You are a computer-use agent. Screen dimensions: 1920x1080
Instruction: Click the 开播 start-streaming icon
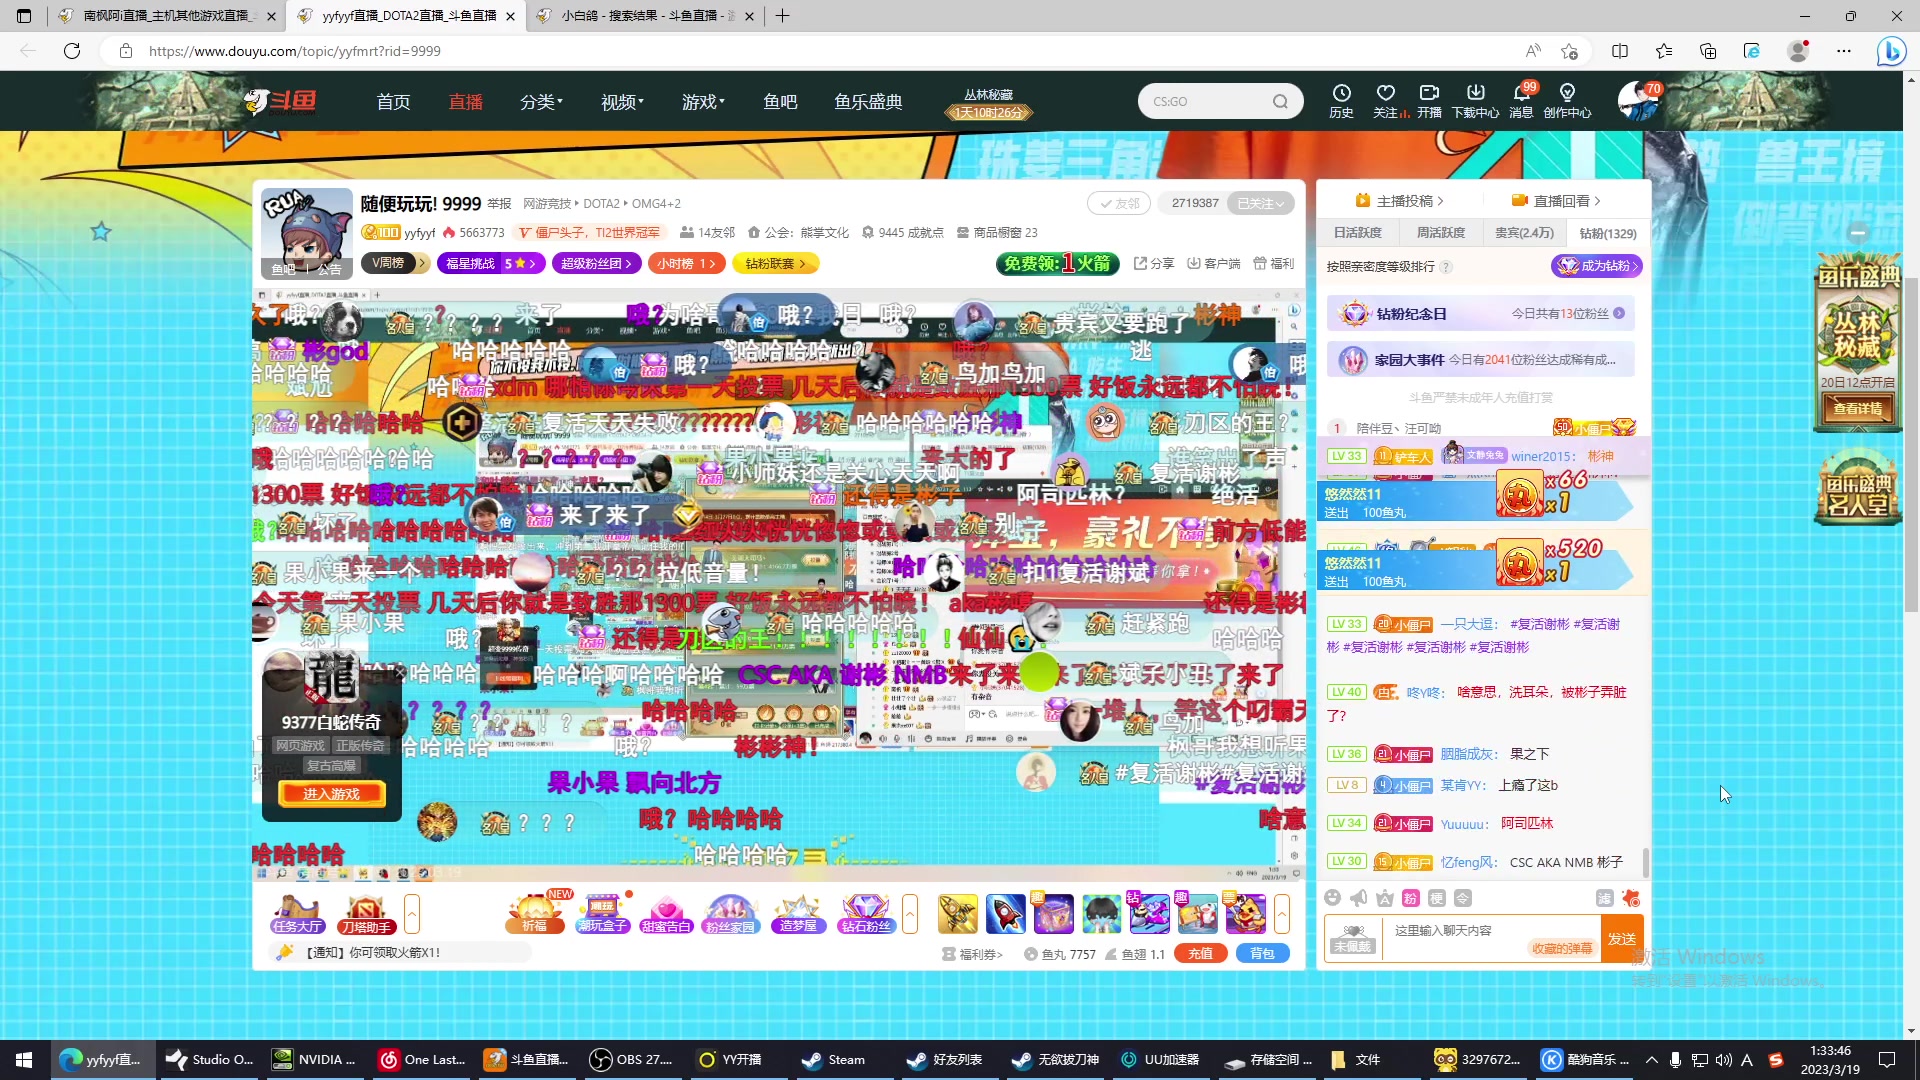pyautogui.click(x=1429, y=100)
